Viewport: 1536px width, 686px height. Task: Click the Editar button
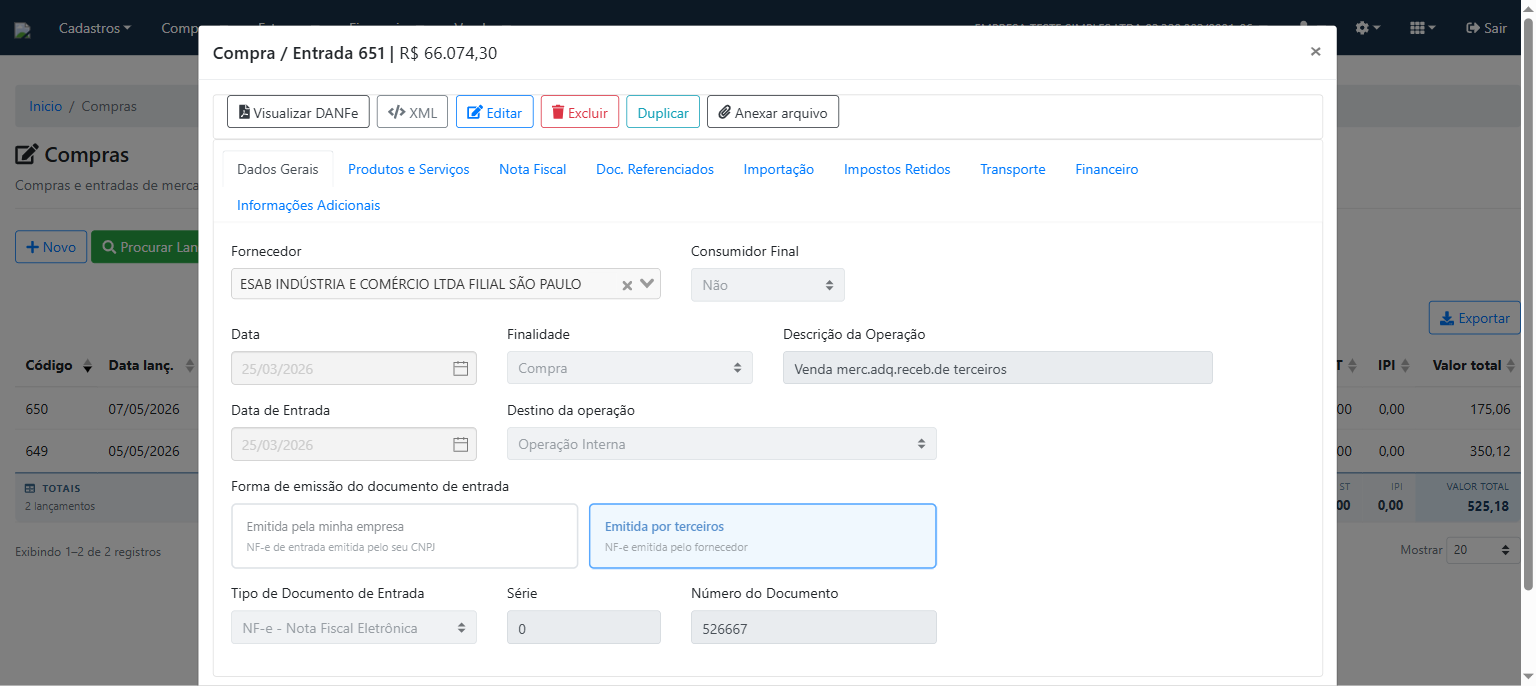[x=494, y=112]
